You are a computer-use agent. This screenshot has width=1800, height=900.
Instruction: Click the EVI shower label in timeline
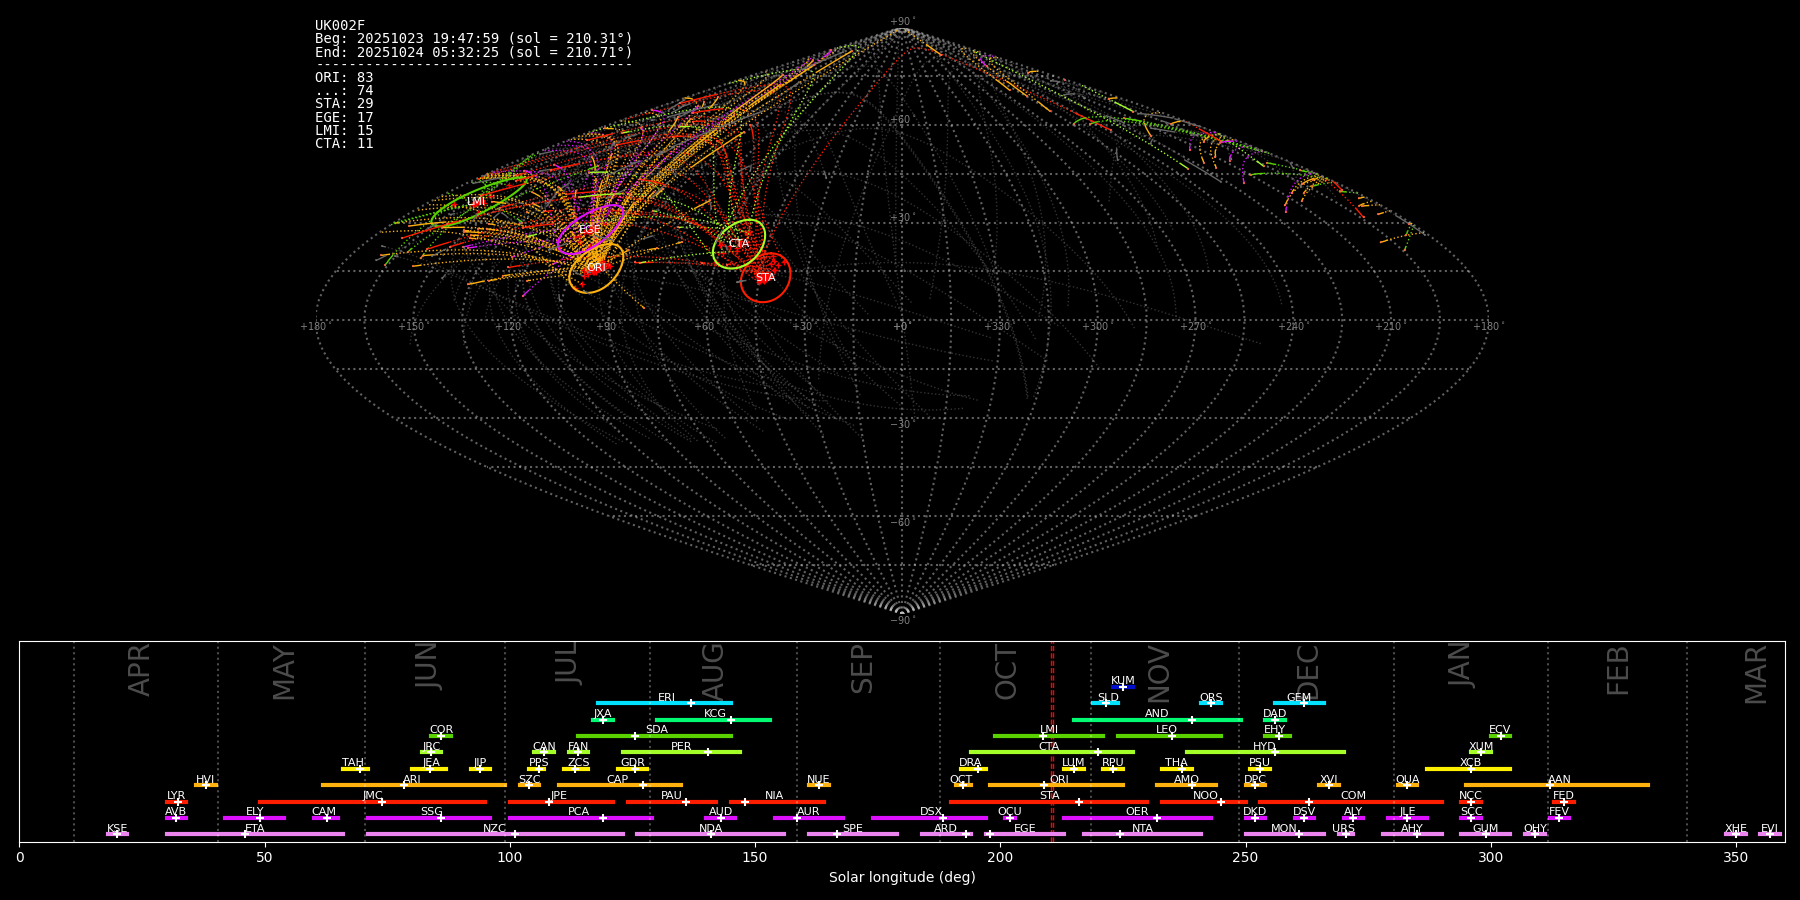pyautogui.click(x=1769, y=829)
